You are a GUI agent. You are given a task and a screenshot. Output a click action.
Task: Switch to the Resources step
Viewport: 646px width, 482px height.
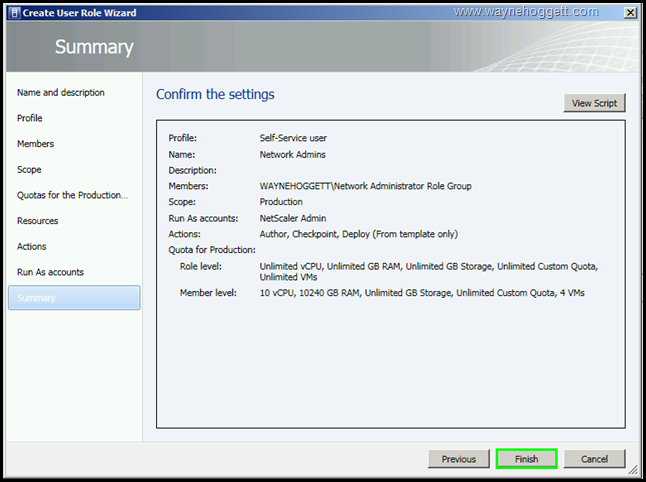coord(37,221)
